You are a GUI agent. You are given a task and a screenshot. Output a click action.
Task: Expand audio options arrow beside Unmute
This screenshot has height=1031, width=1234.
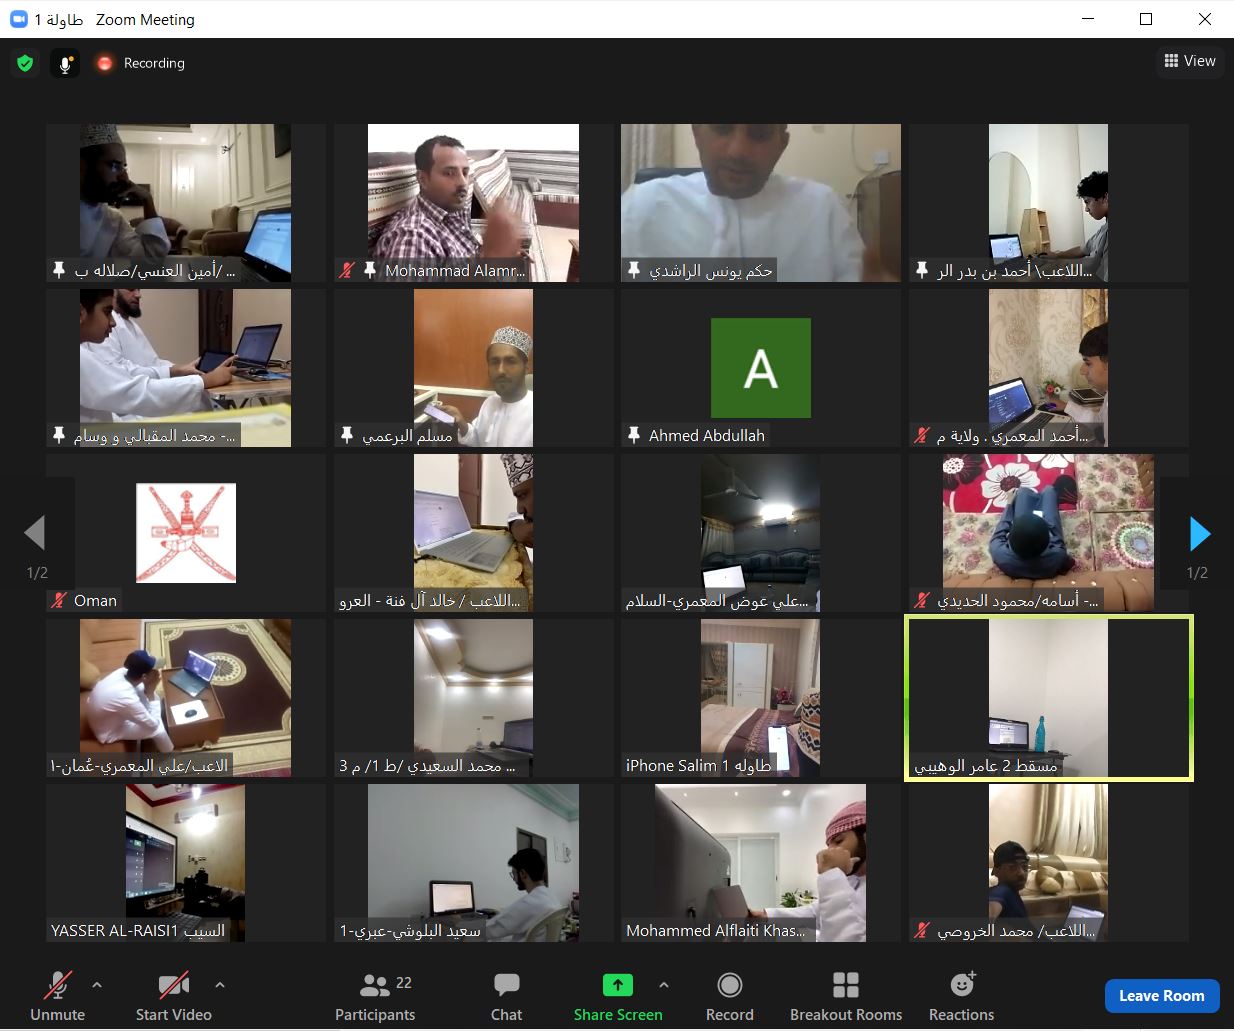97,985
